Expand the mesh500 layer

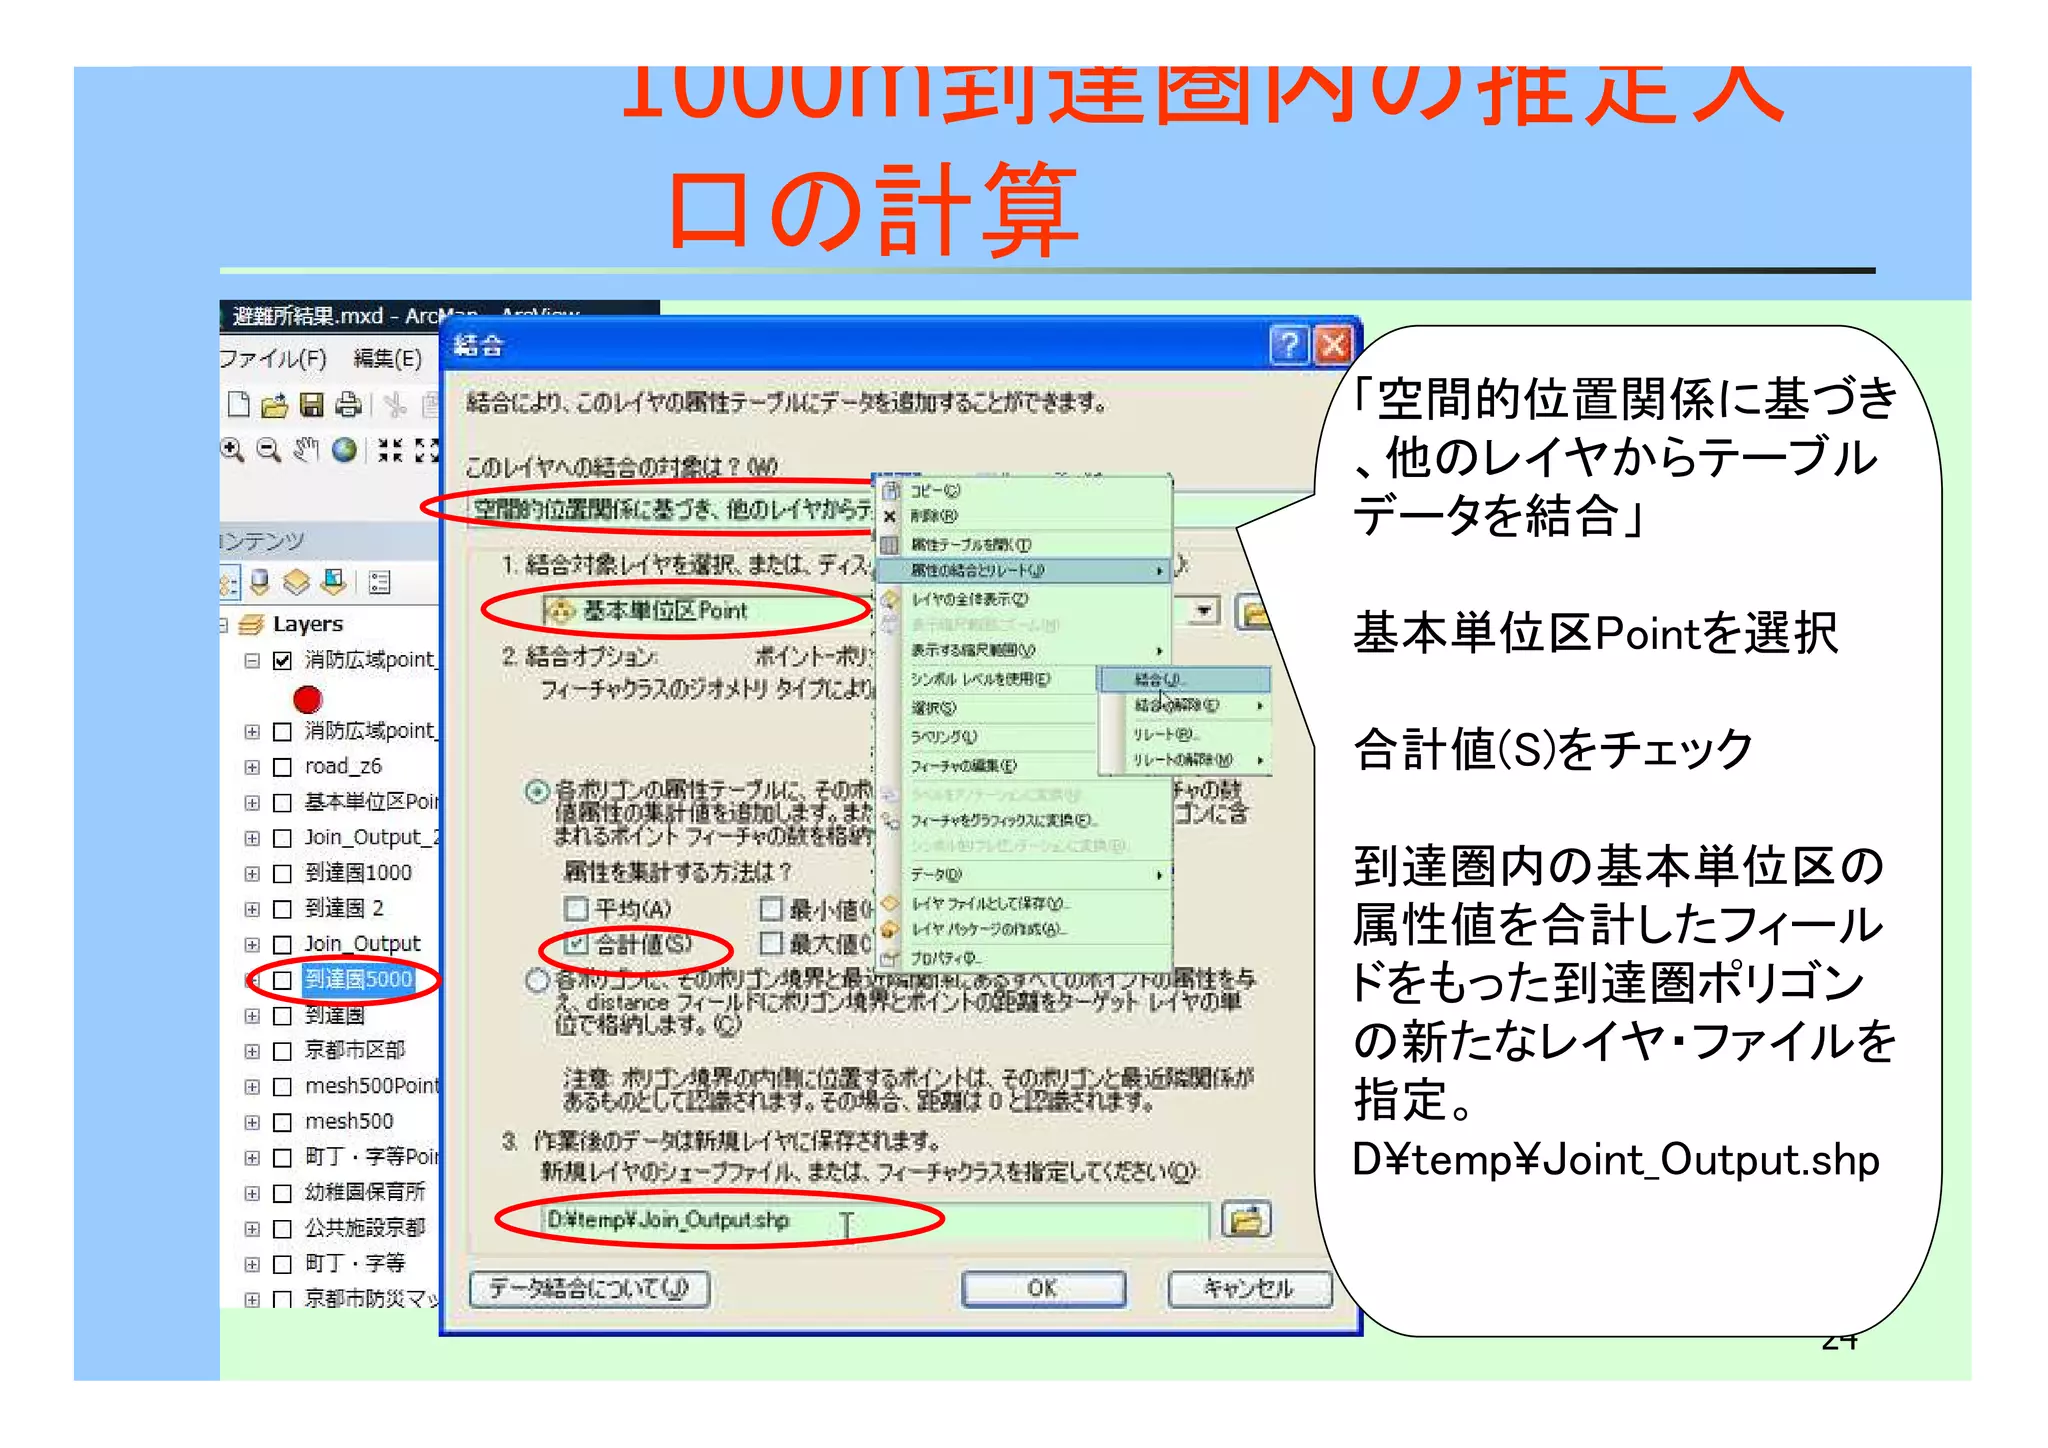(252, 1123)
